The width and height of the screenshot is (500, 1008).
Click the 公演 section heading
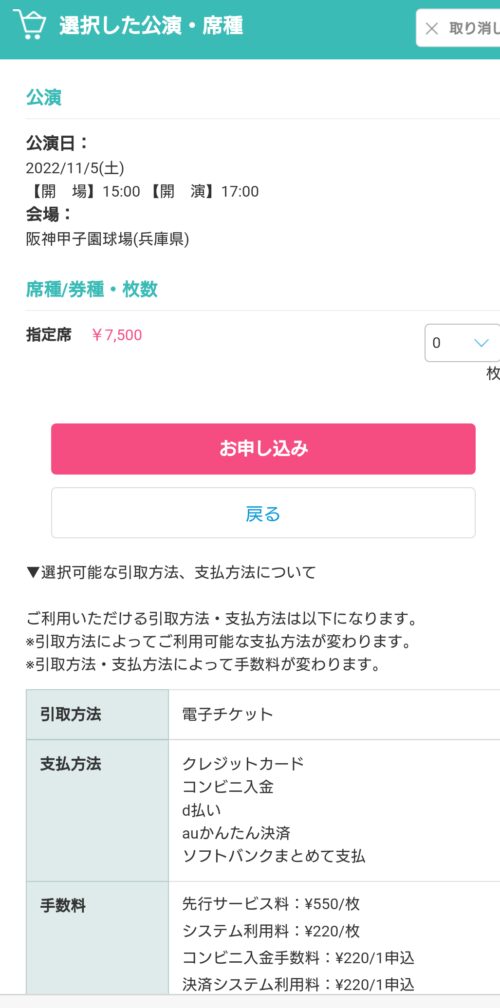point(44,98)
